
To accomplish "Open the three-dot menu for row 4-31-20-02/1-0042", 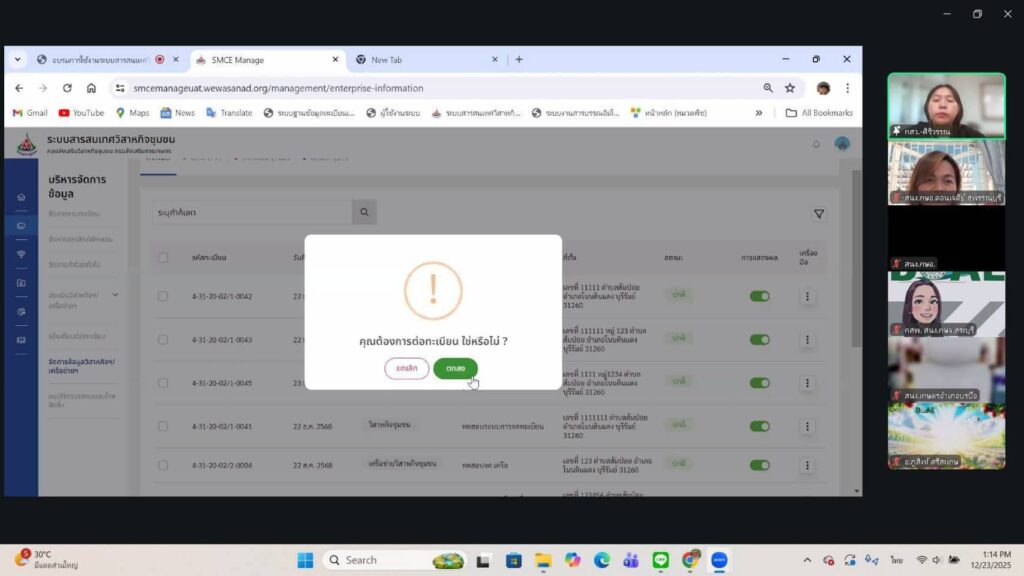I will (808, 297).
